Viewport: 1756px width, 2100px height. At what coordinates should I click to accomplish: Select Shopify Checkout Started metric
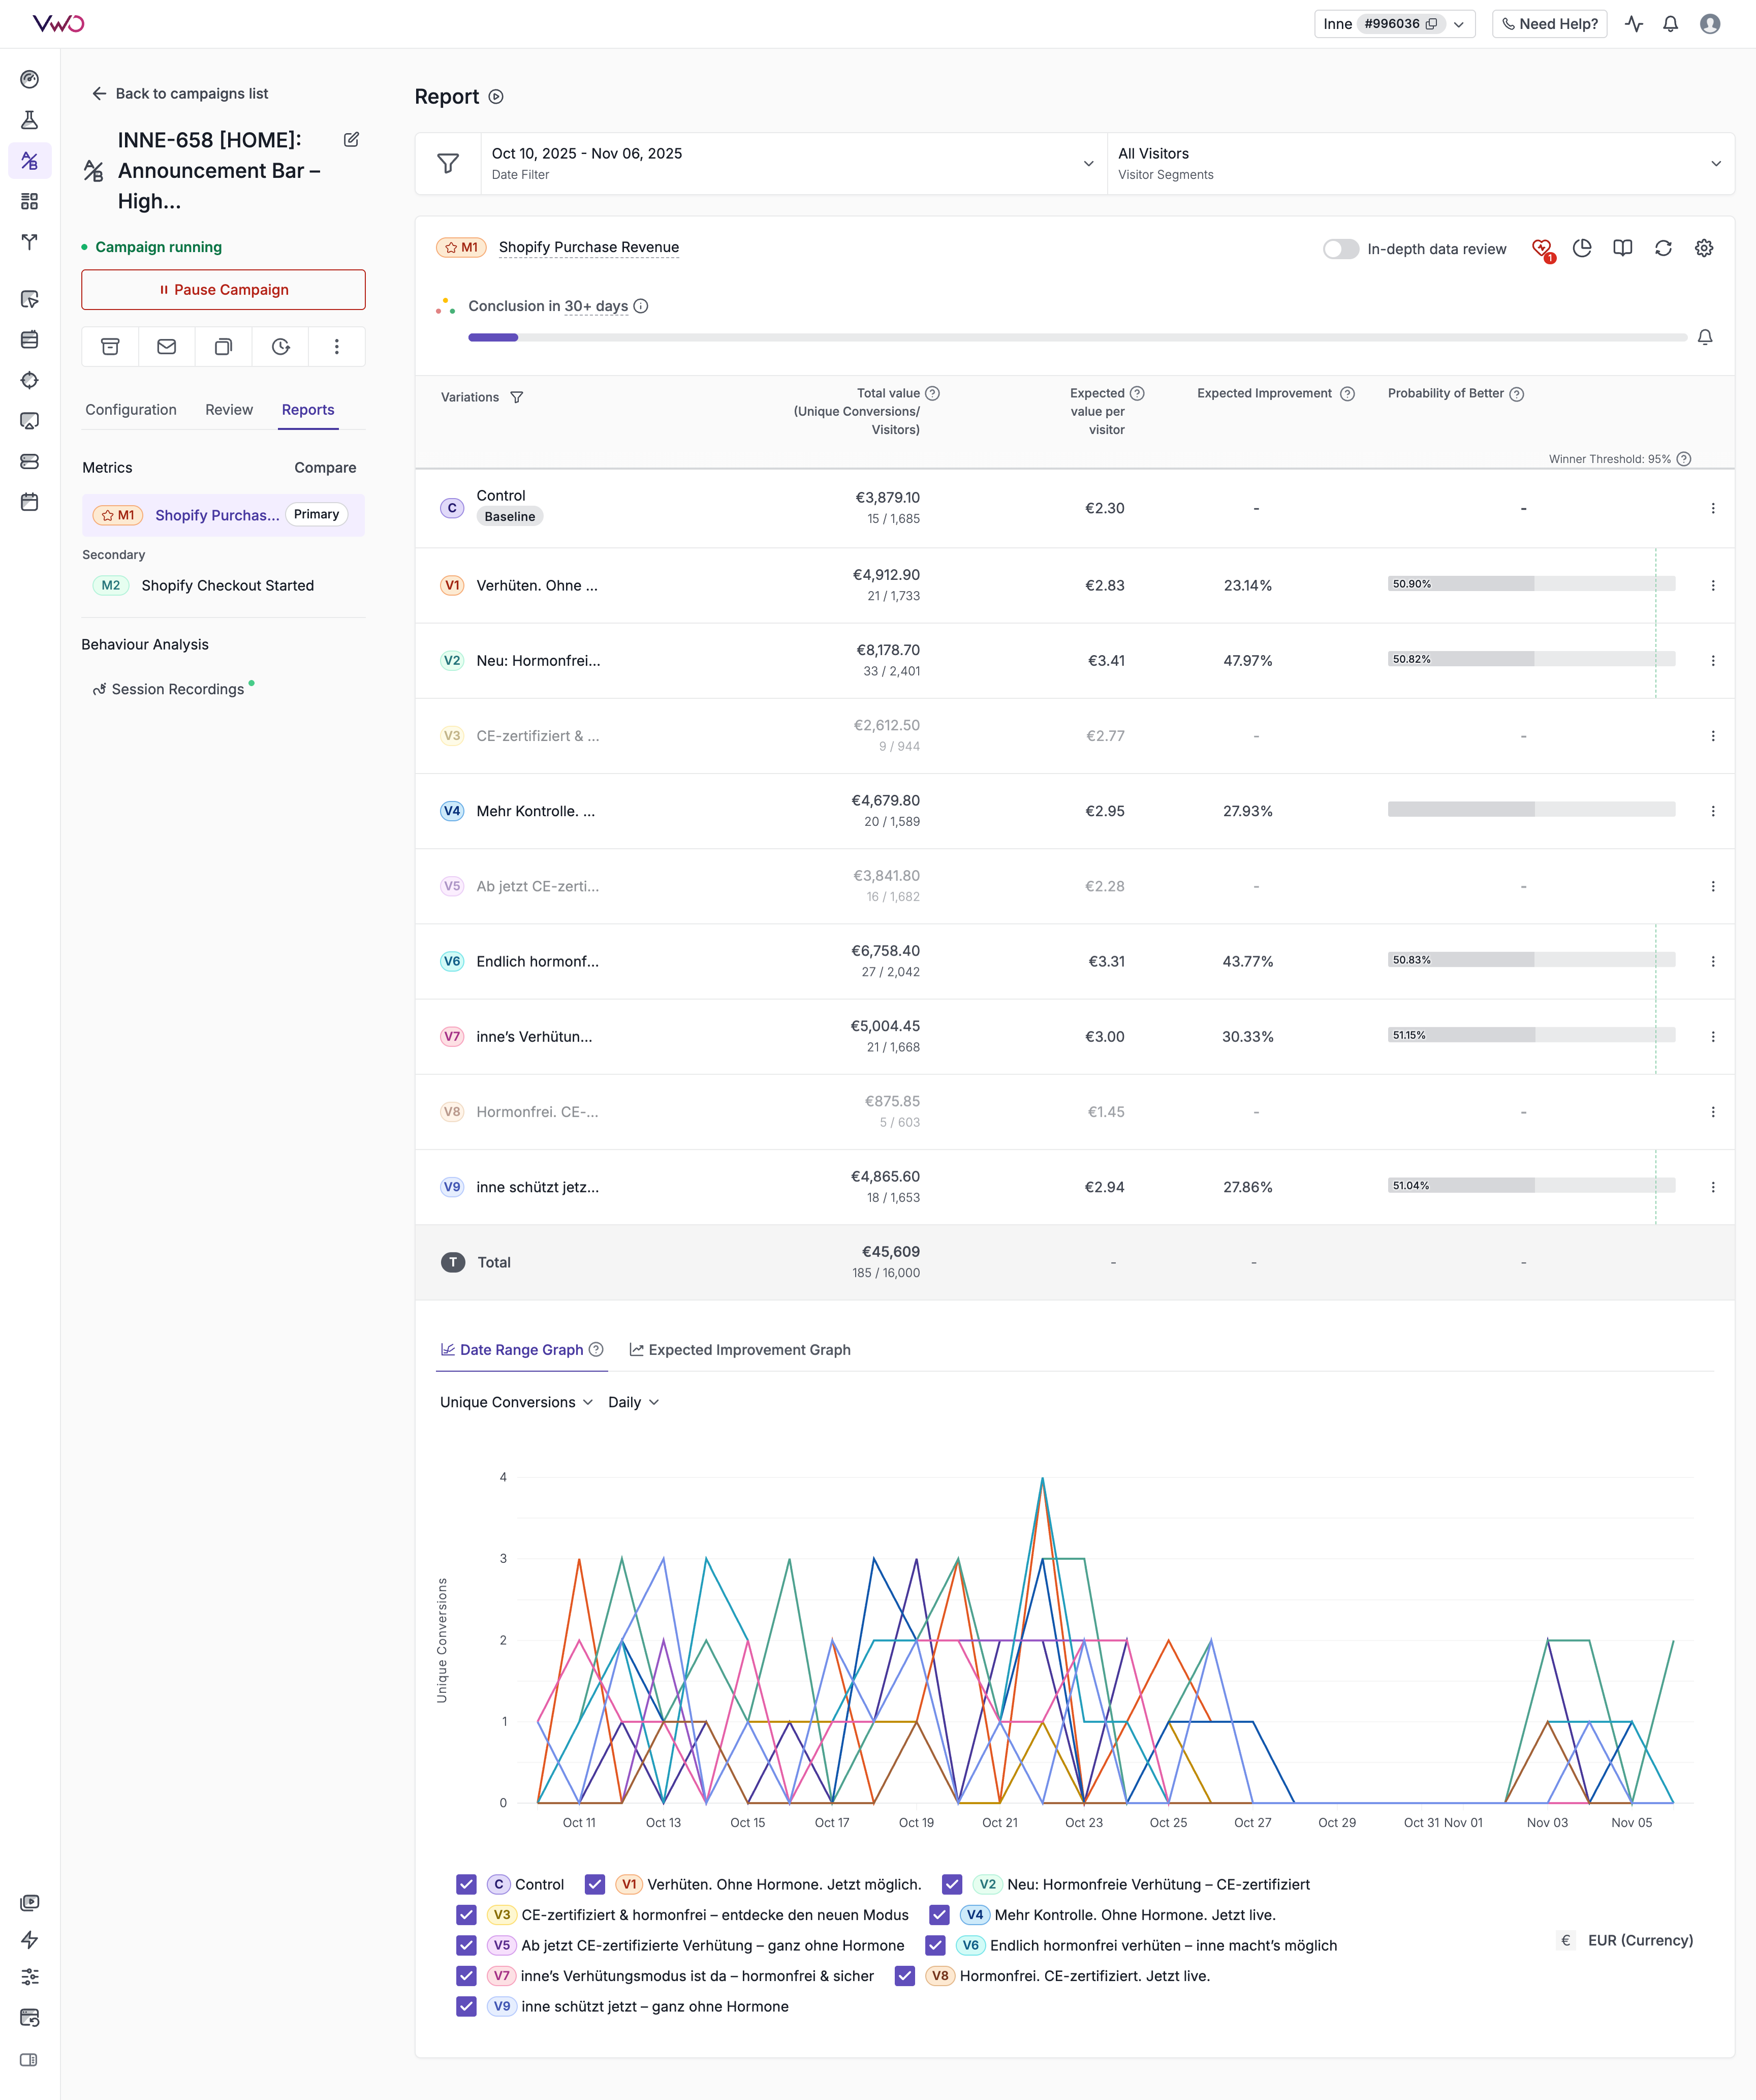(x=227, y=586)
